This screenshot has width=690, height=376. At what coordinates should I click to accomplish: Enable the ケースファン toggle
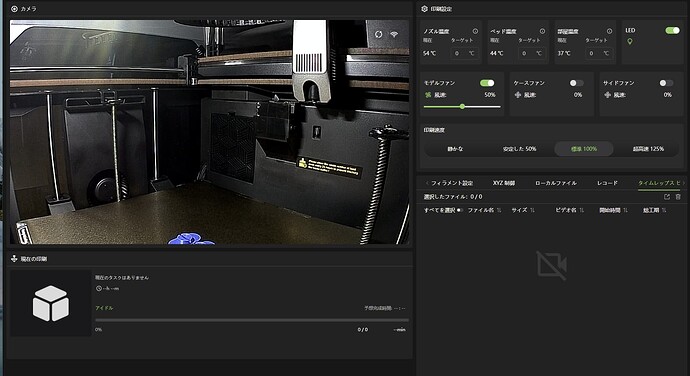(x=576, y=83)
